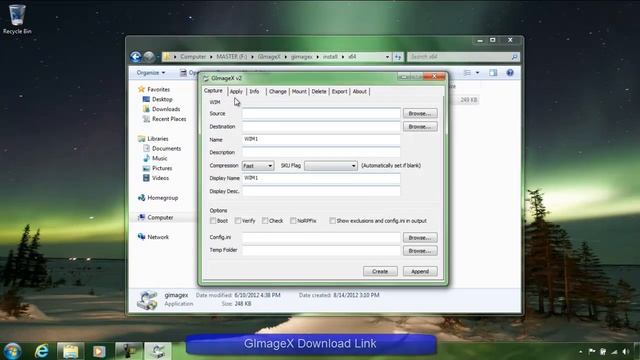Switch to the About tab
Screen dimensions: 640x360
tap(360, 91)
